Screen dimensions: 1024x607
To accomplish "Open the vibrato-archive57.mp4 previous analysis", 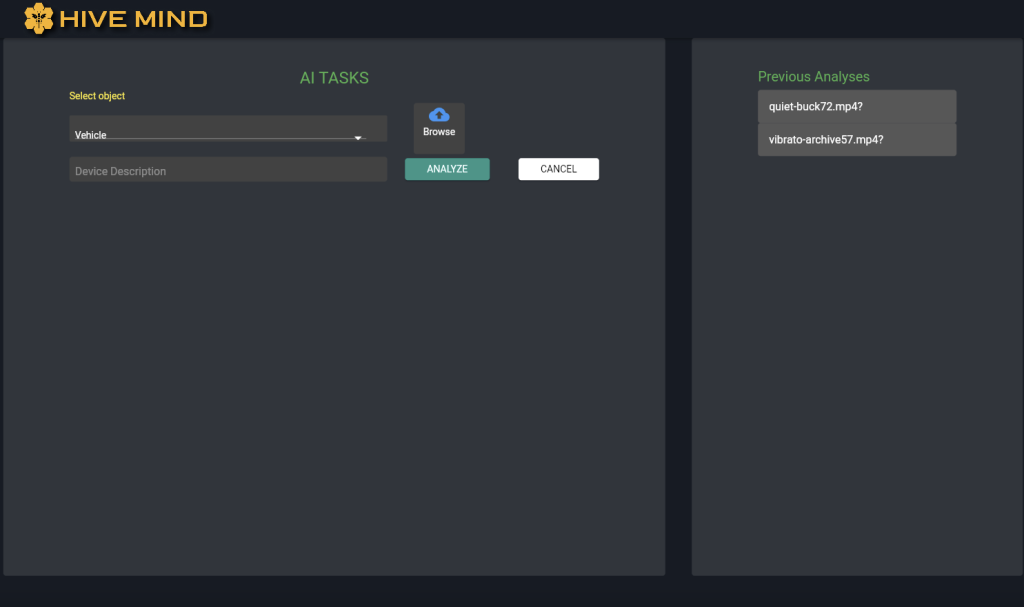I will (x=856, y=140).
